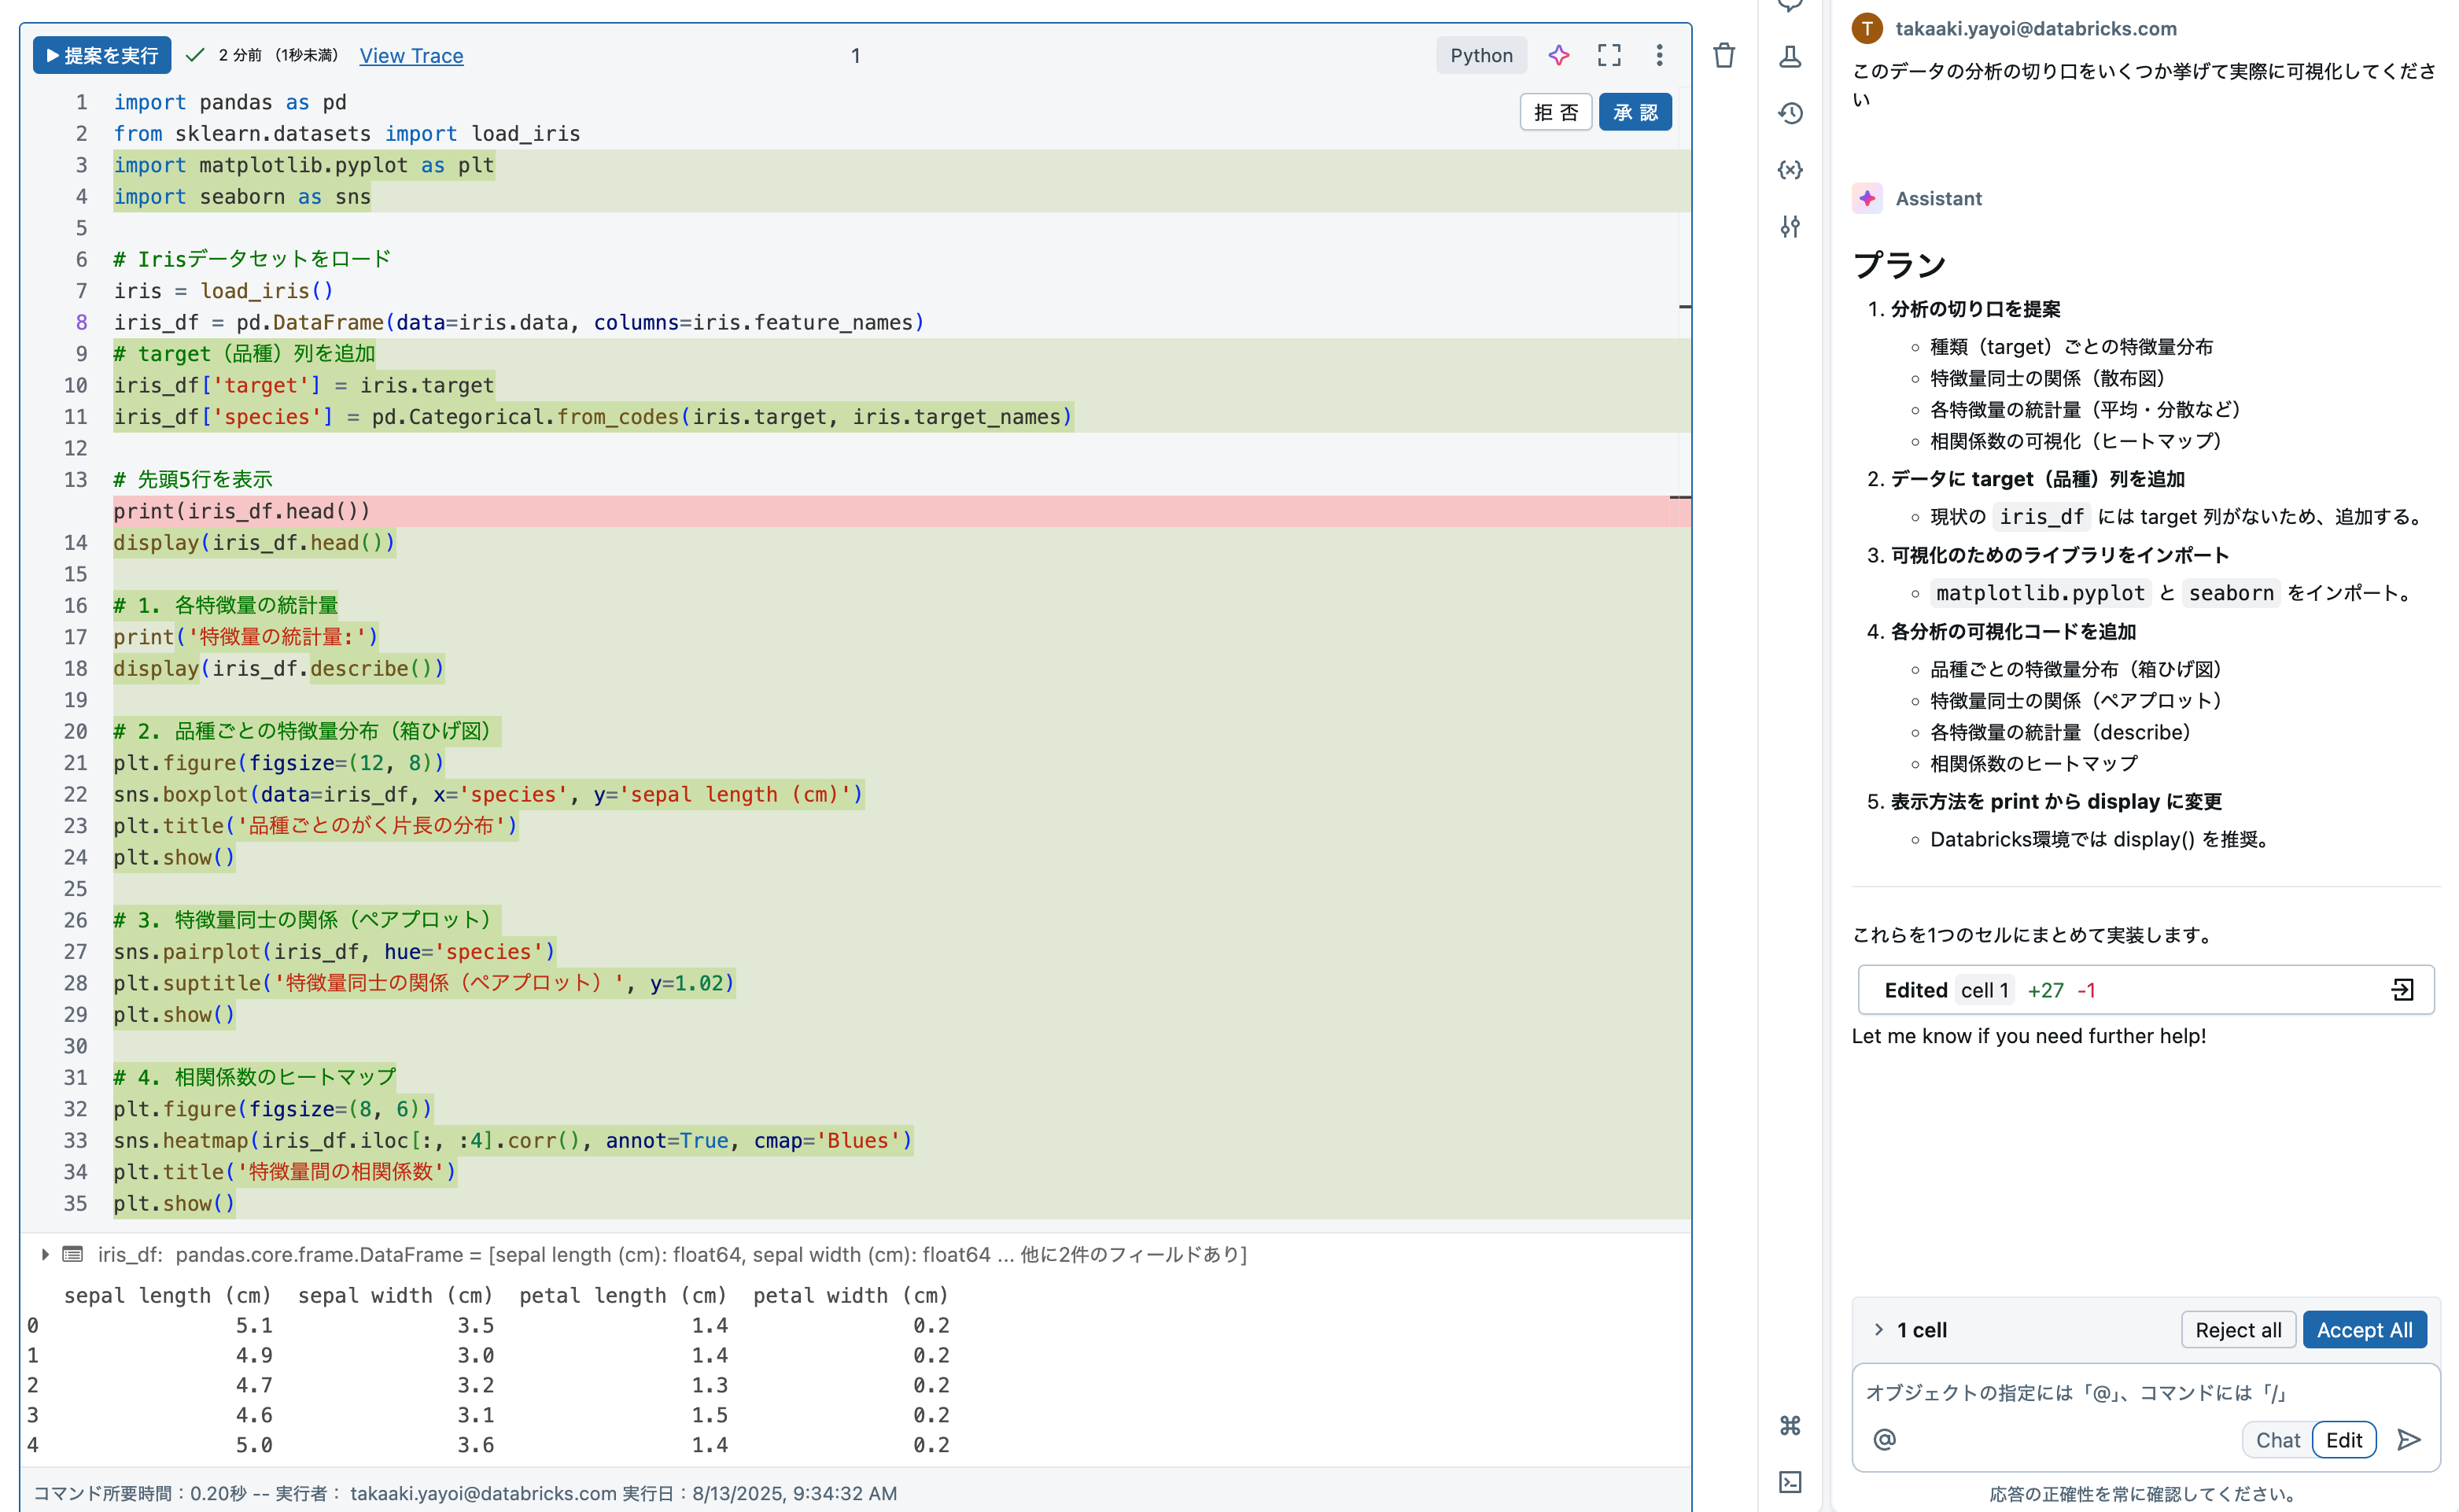The width and height of the screenshot is (2459, 1512).
Task: Expand the cell to fullscreen view
Action: click(x=1609, y=55)
